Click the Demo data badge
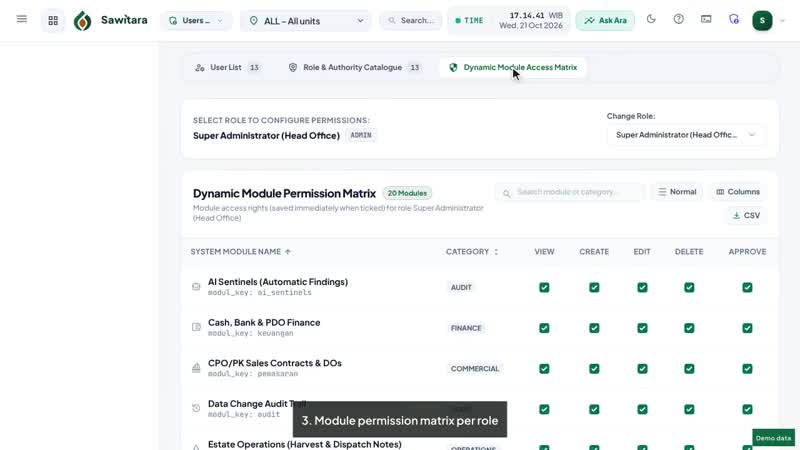The width and height of the screenshot is (800, 450). click(x=773, y=438)
